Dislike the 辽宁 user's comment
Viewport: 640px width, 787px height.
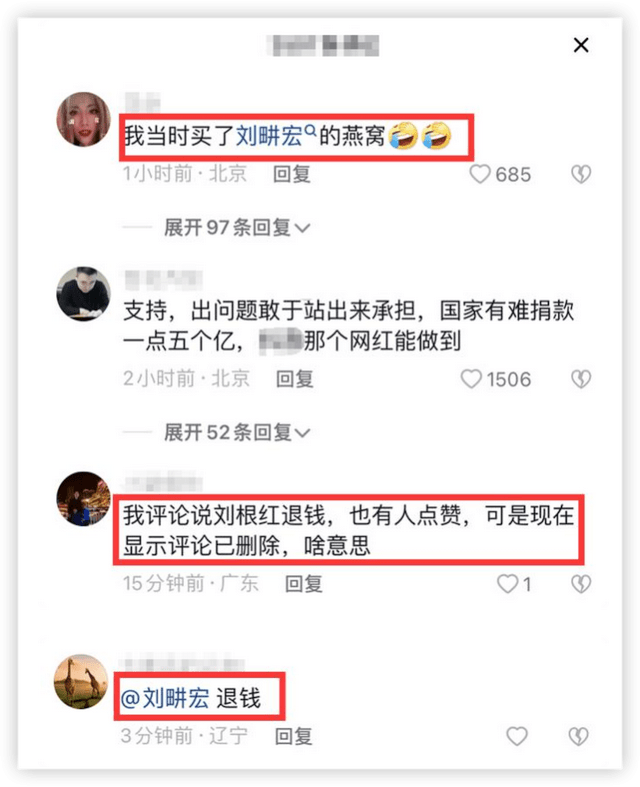click(578, 736)
